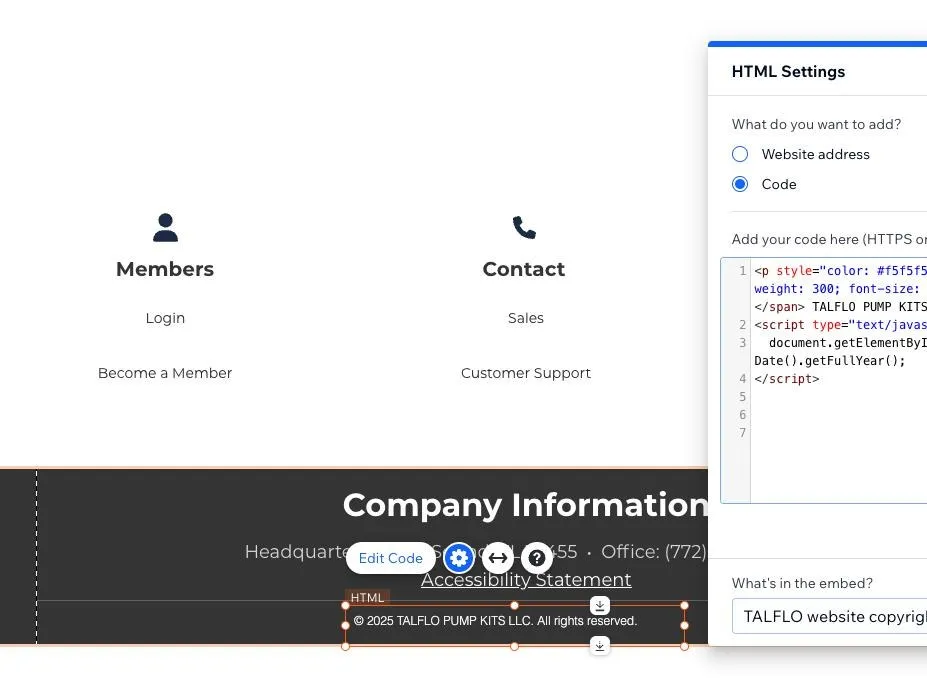Click upper attach-to-footer download icon
Screen dimensions: 927x685
[x=599, y=605]
